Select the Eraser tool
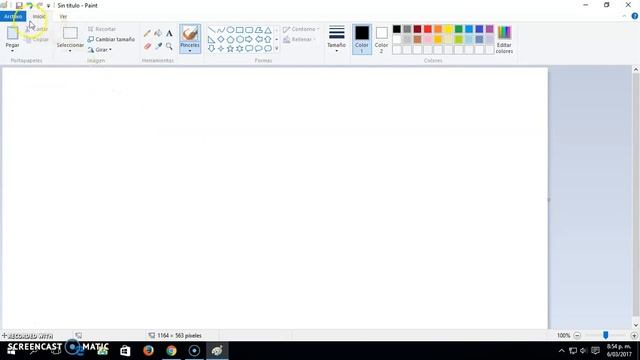This screenshot has width=640, height=360. point(147,46)
